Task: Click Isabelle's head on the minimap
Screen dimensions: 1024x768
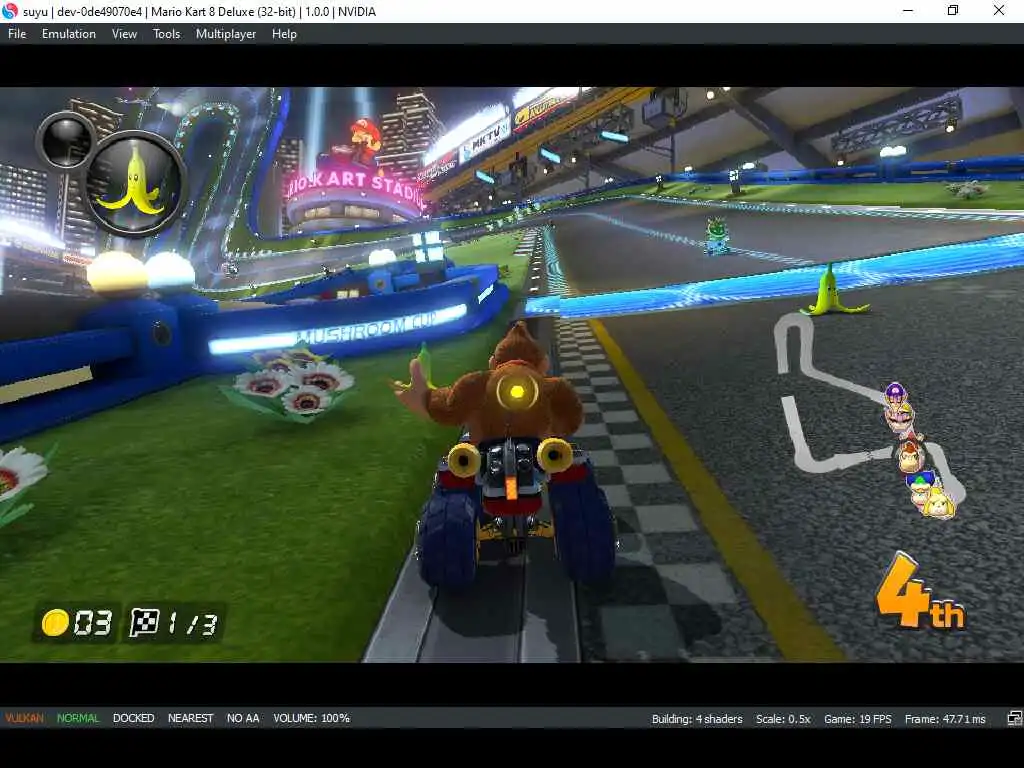Action: [x=939, y=504]
